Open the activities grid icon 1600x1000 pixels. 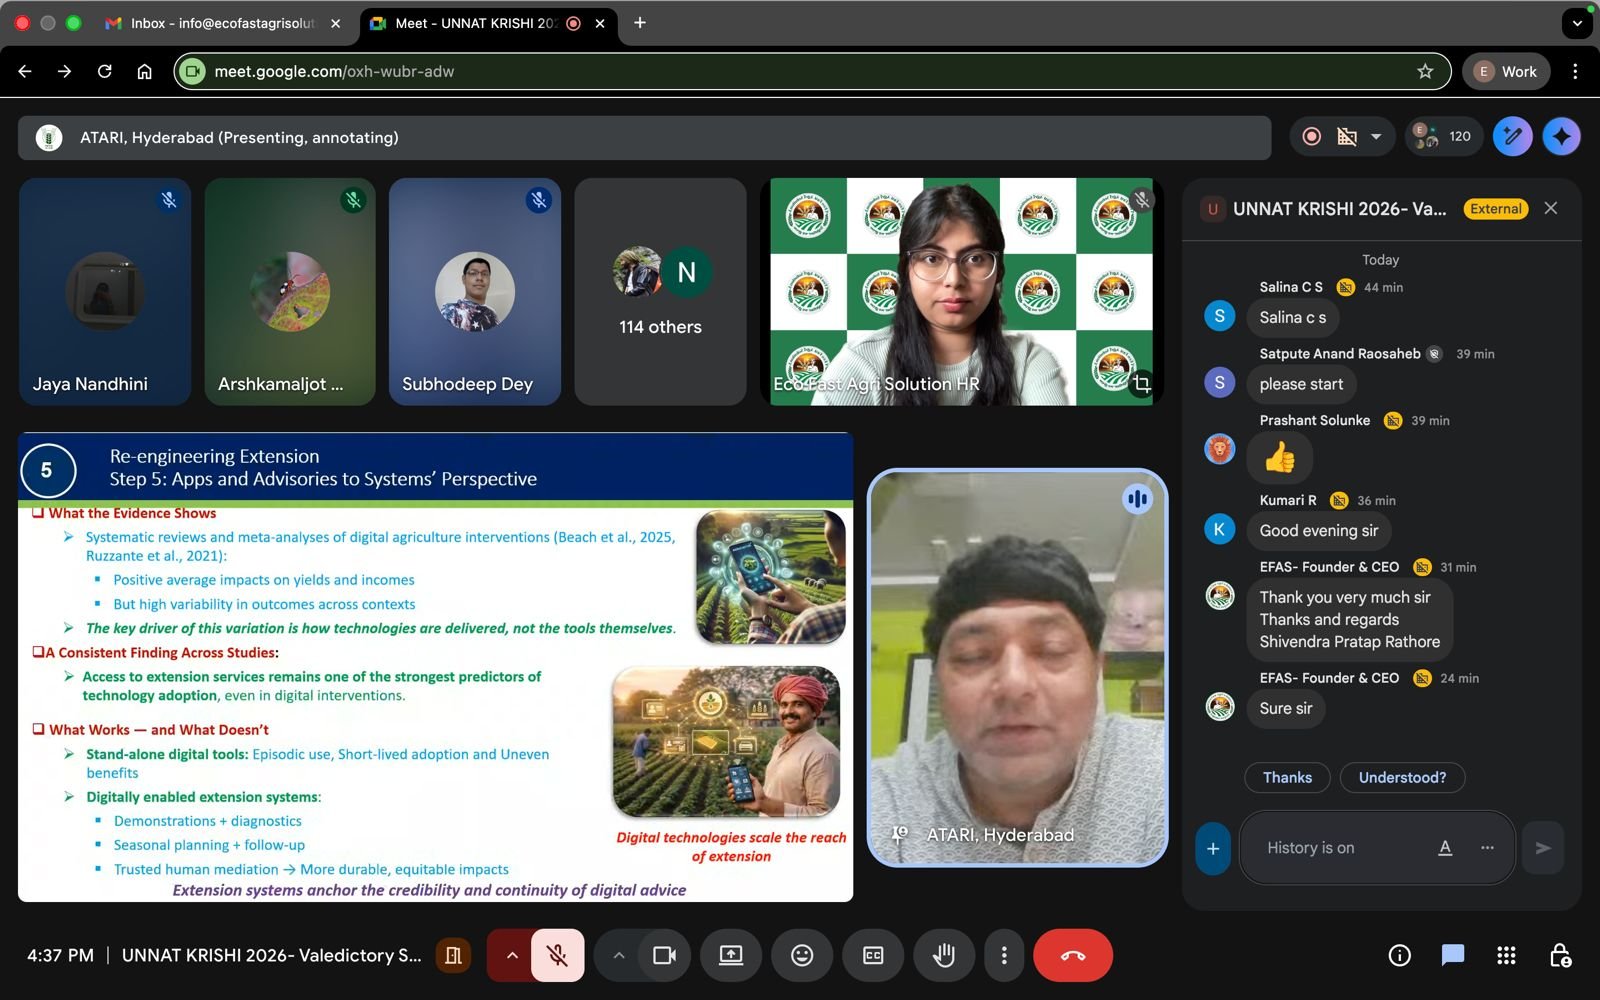1506,955
